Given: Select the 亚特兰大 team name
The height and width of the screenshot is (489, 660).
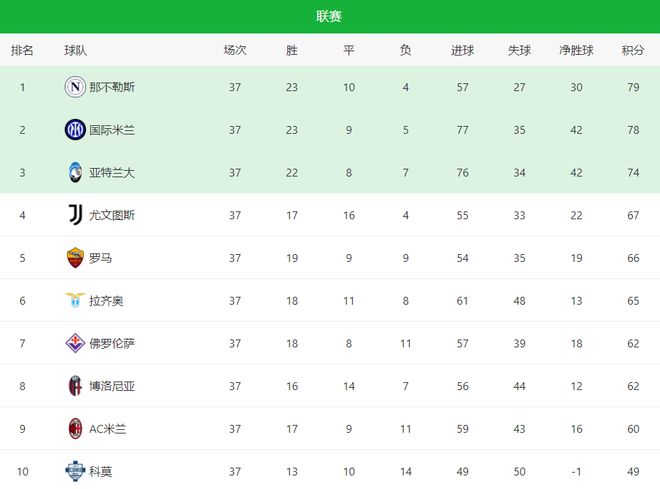Looking at the screenshot, I should point(112,172).
